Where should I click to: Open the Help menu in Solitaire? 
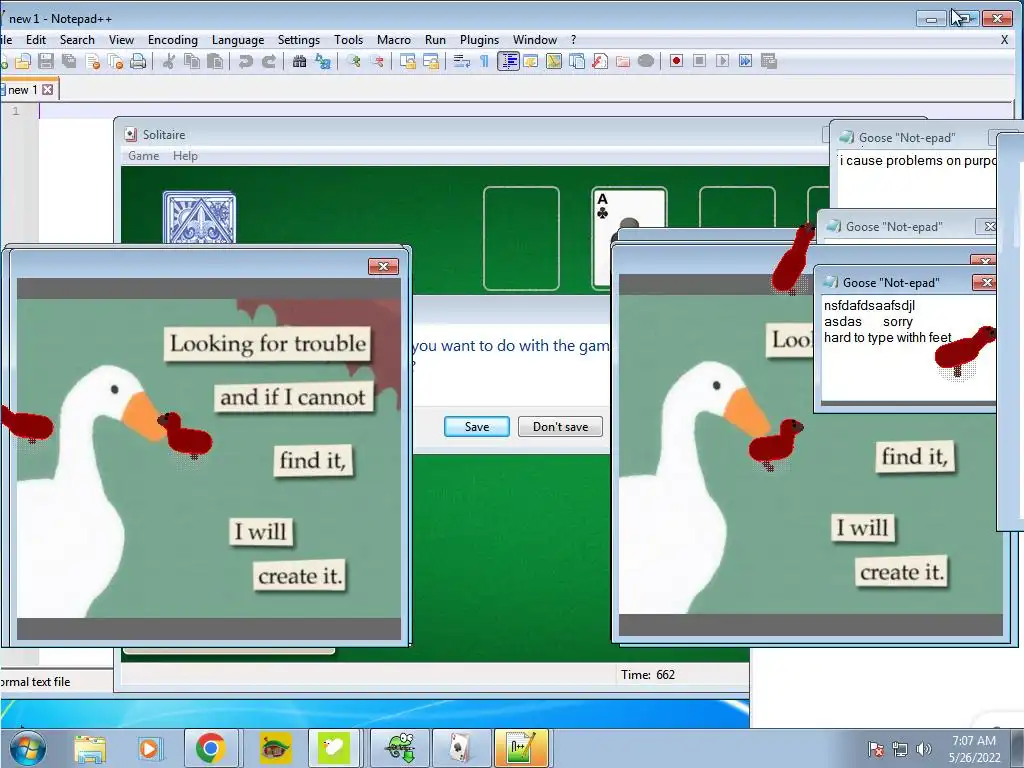(185, 155)
